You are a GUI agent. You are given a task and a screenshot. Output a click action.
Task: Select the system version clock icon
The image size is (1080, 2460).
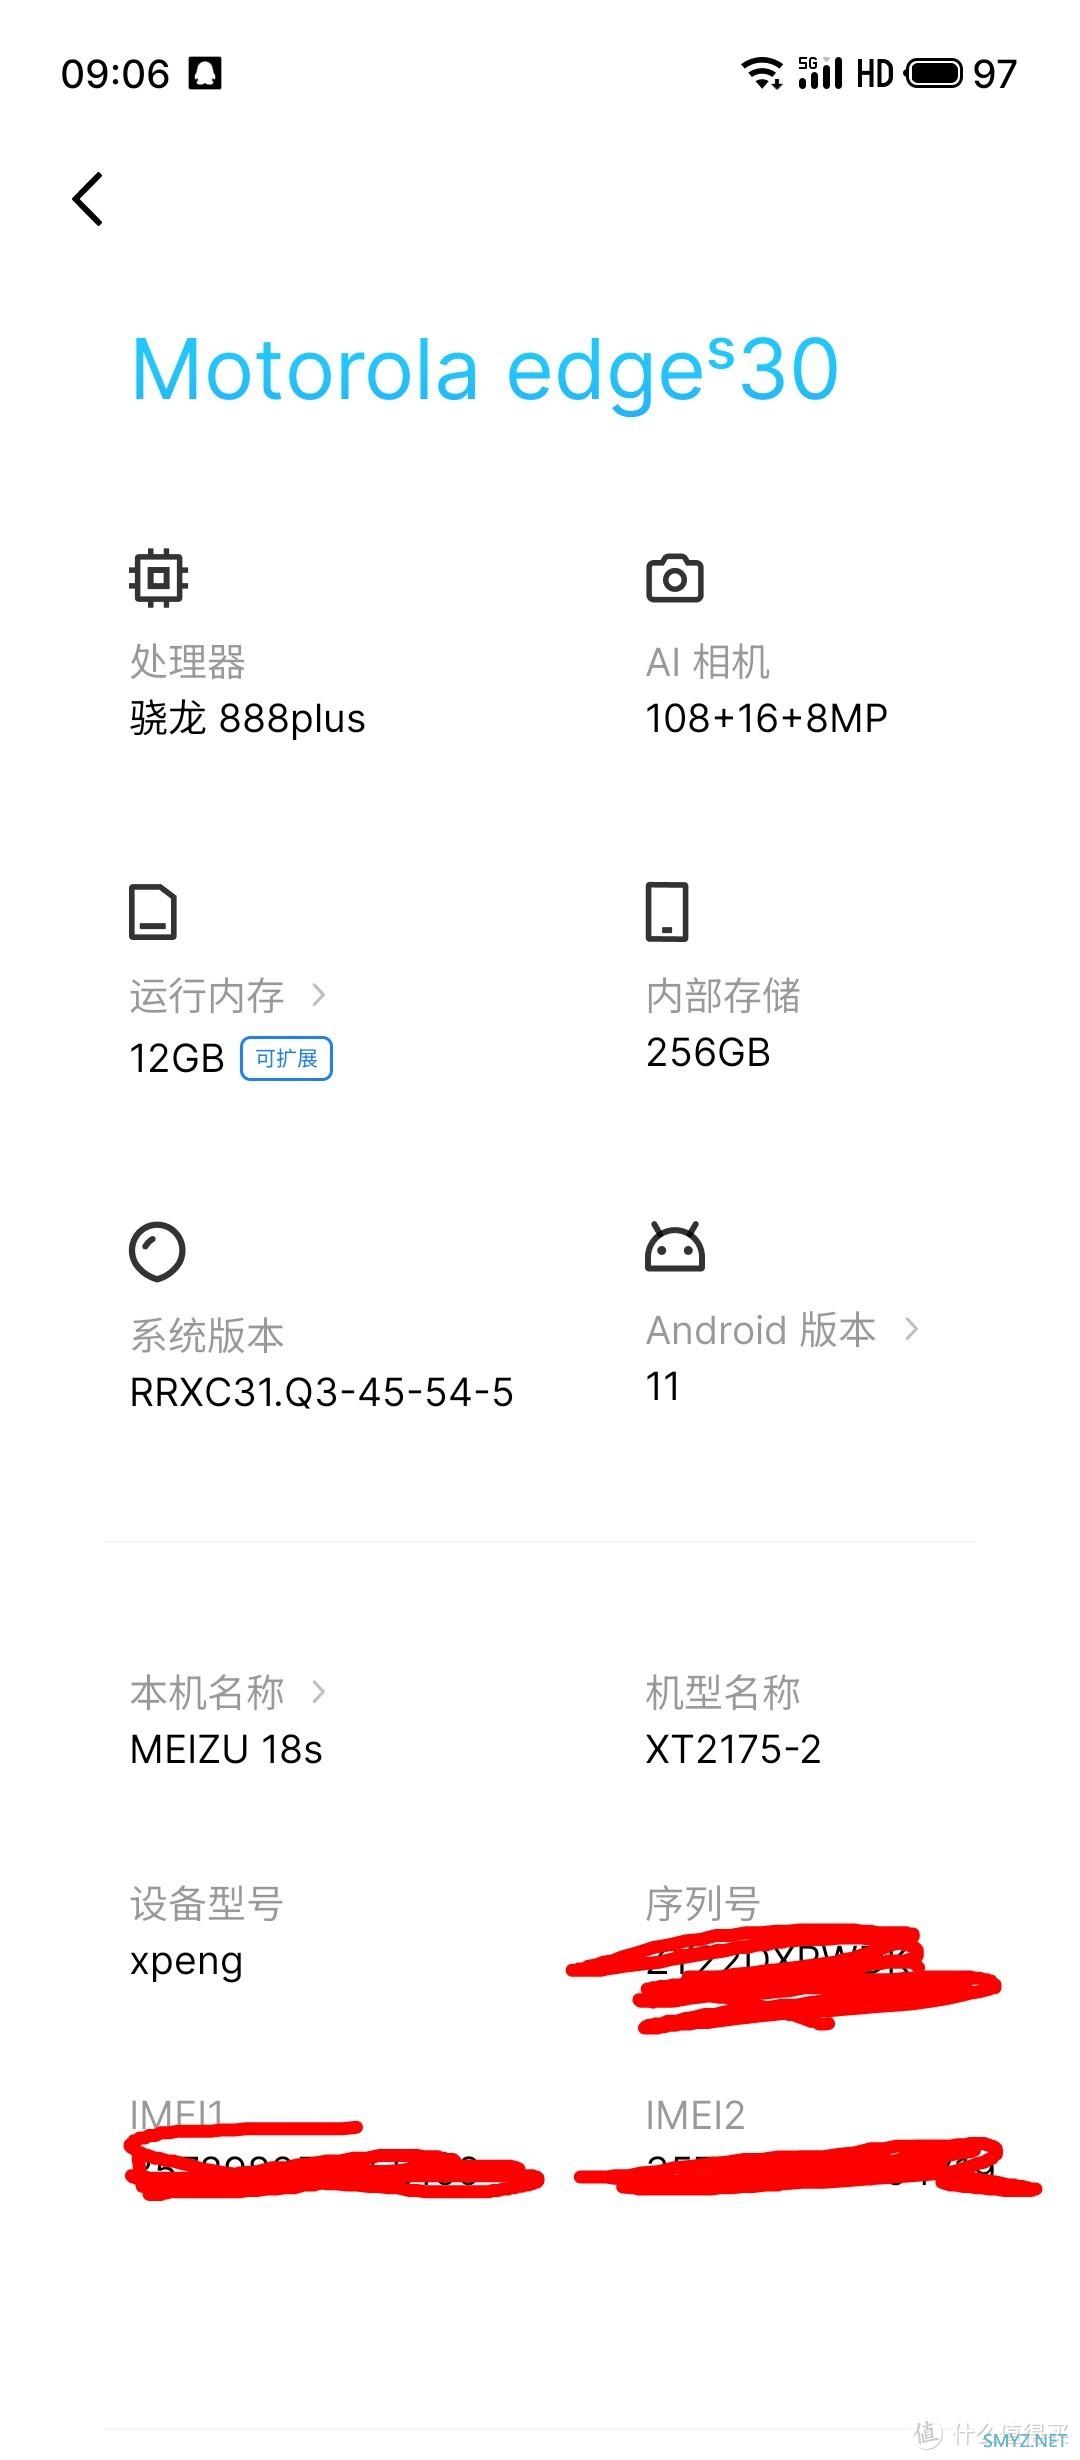tap(155, 1248)
